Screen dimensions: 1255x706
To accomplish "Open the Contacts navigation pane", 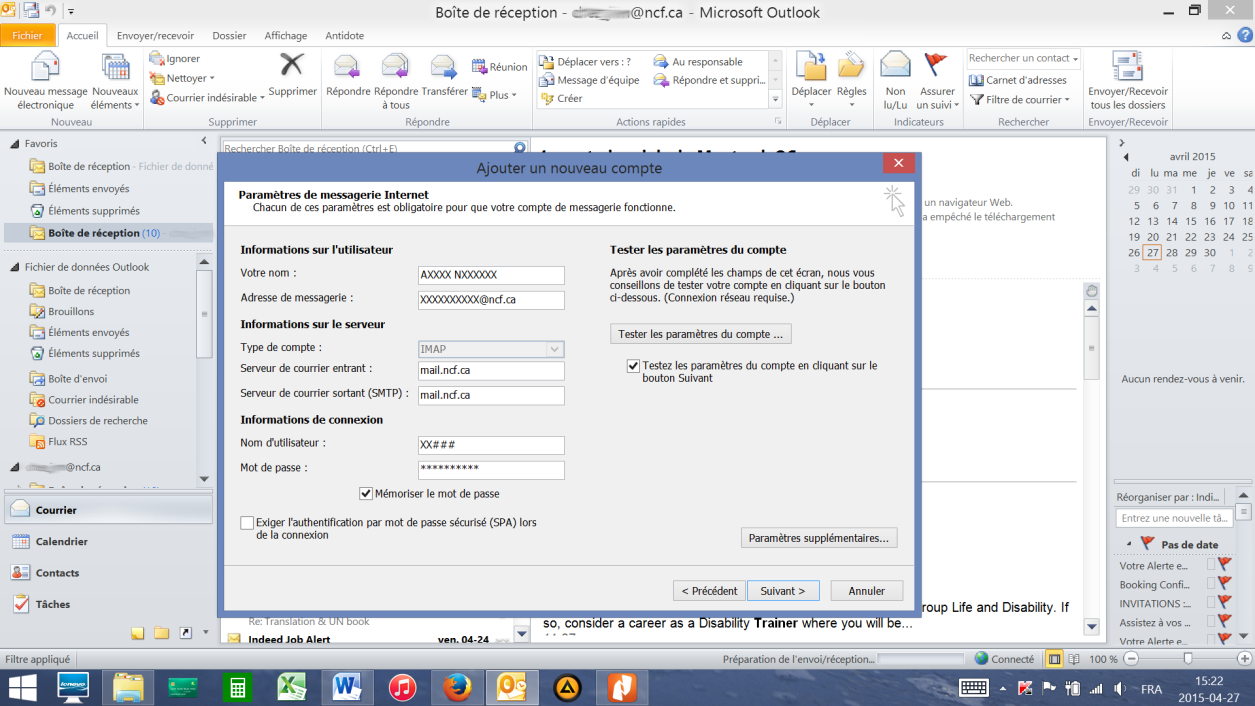I will point(108,573).
